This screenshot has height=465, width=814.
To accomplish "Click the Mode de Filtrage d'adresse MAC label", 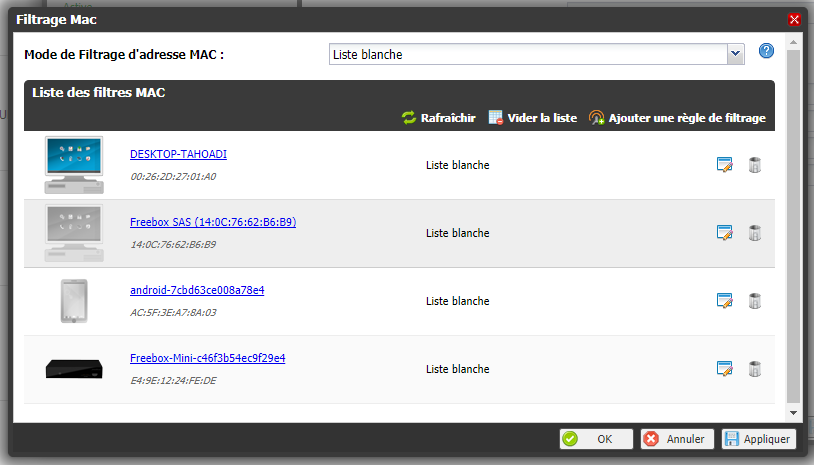I will 124,54.
